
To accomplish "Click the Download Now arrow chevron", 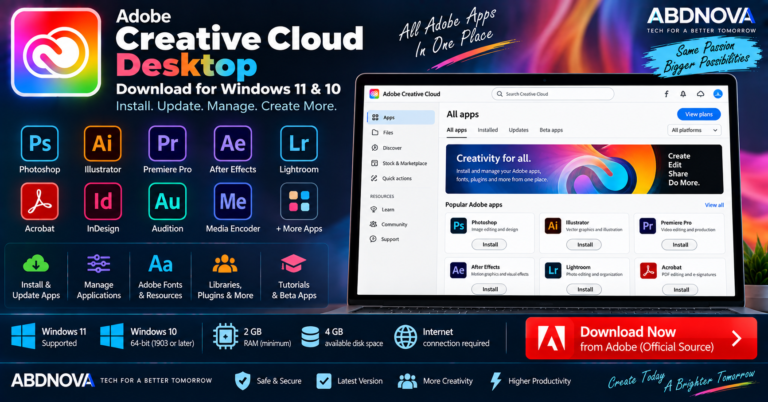I will [737, 338].
